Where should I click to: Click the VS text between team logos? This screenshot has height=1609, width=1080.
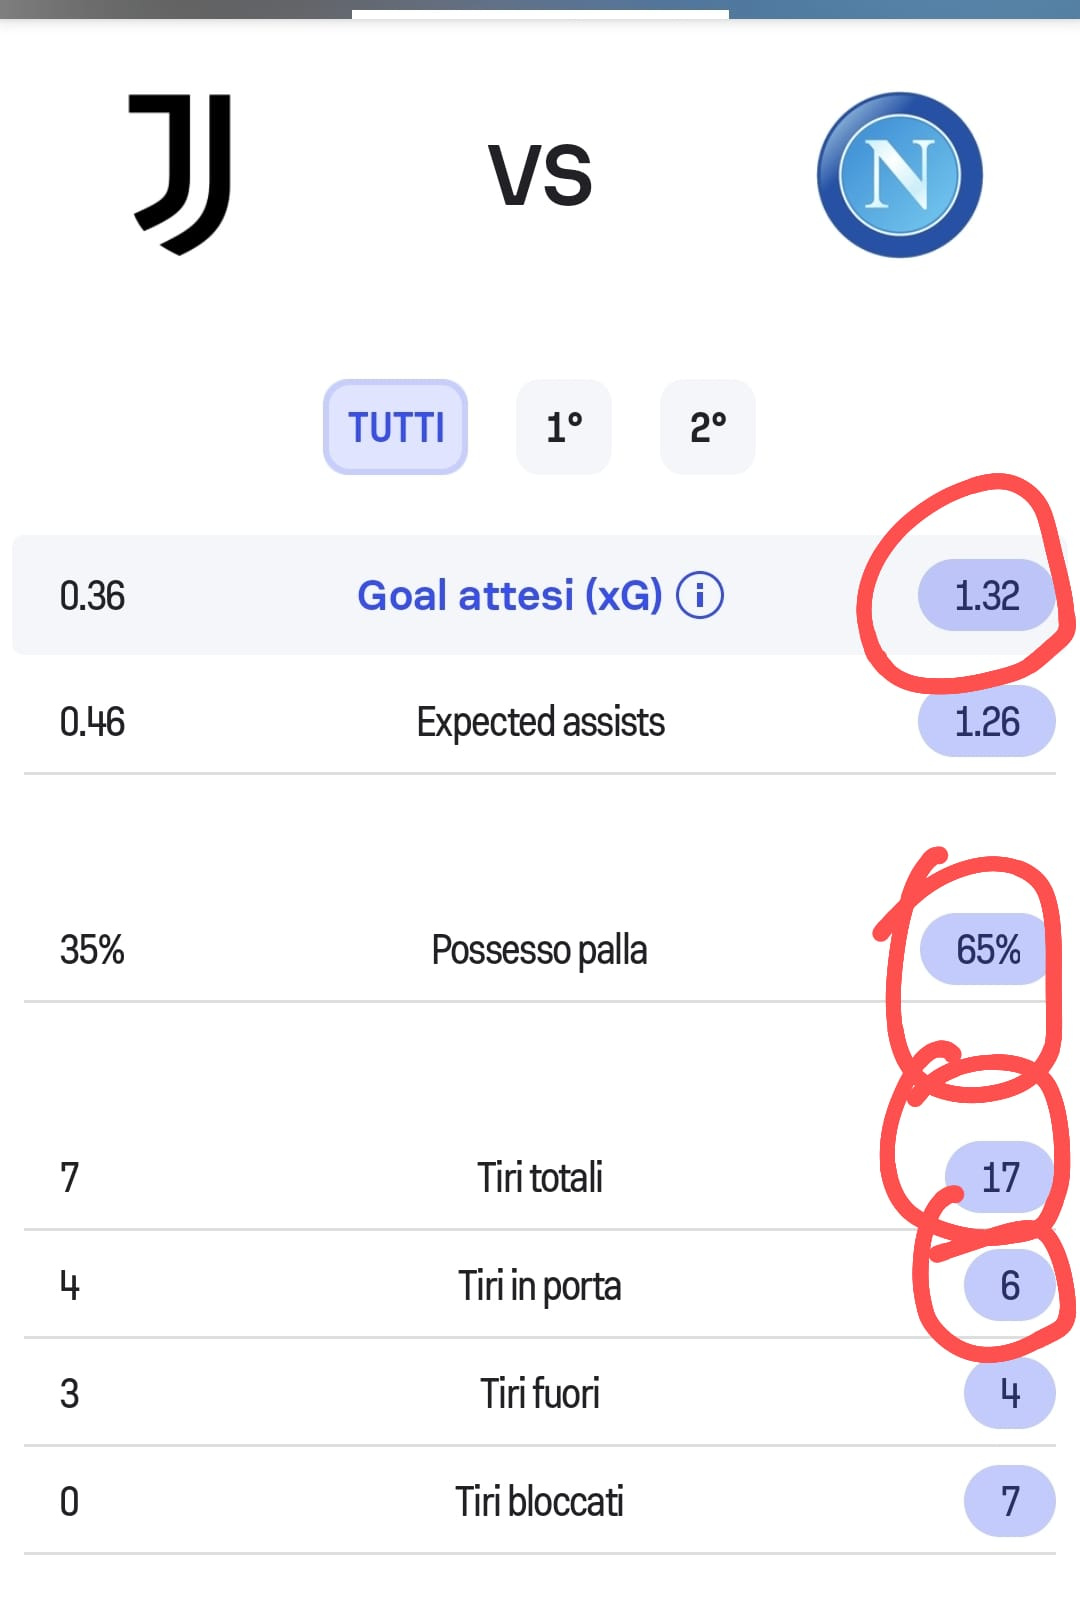click(x=540, y=175)
